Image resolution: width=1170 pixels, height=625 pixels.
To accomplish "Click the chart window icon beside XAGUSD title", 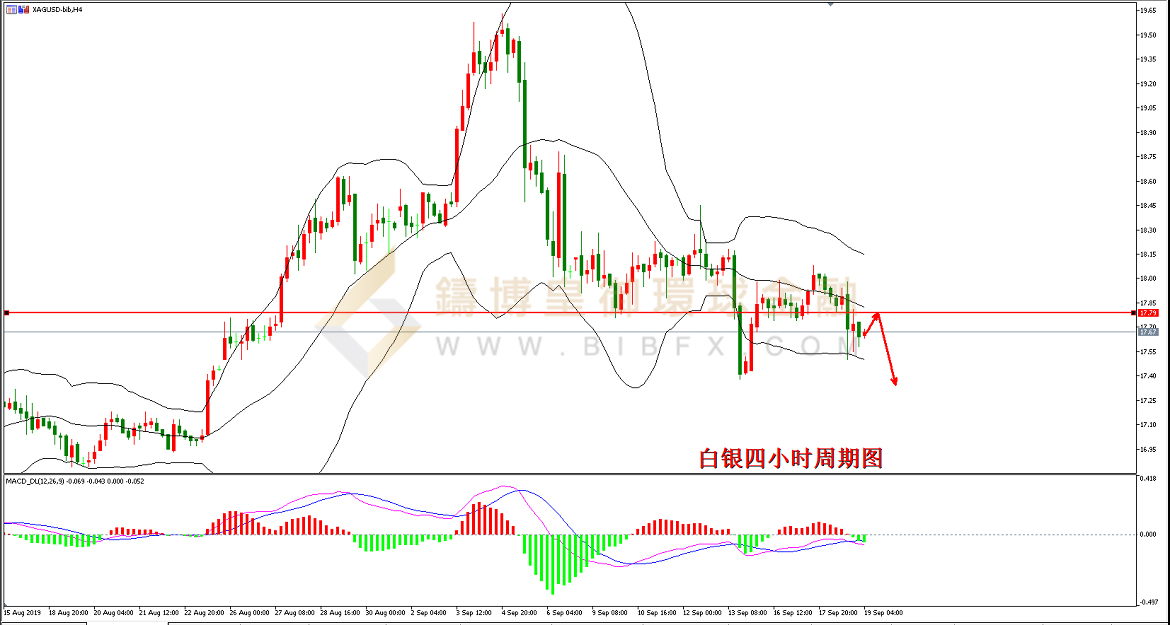I will 10,9.
